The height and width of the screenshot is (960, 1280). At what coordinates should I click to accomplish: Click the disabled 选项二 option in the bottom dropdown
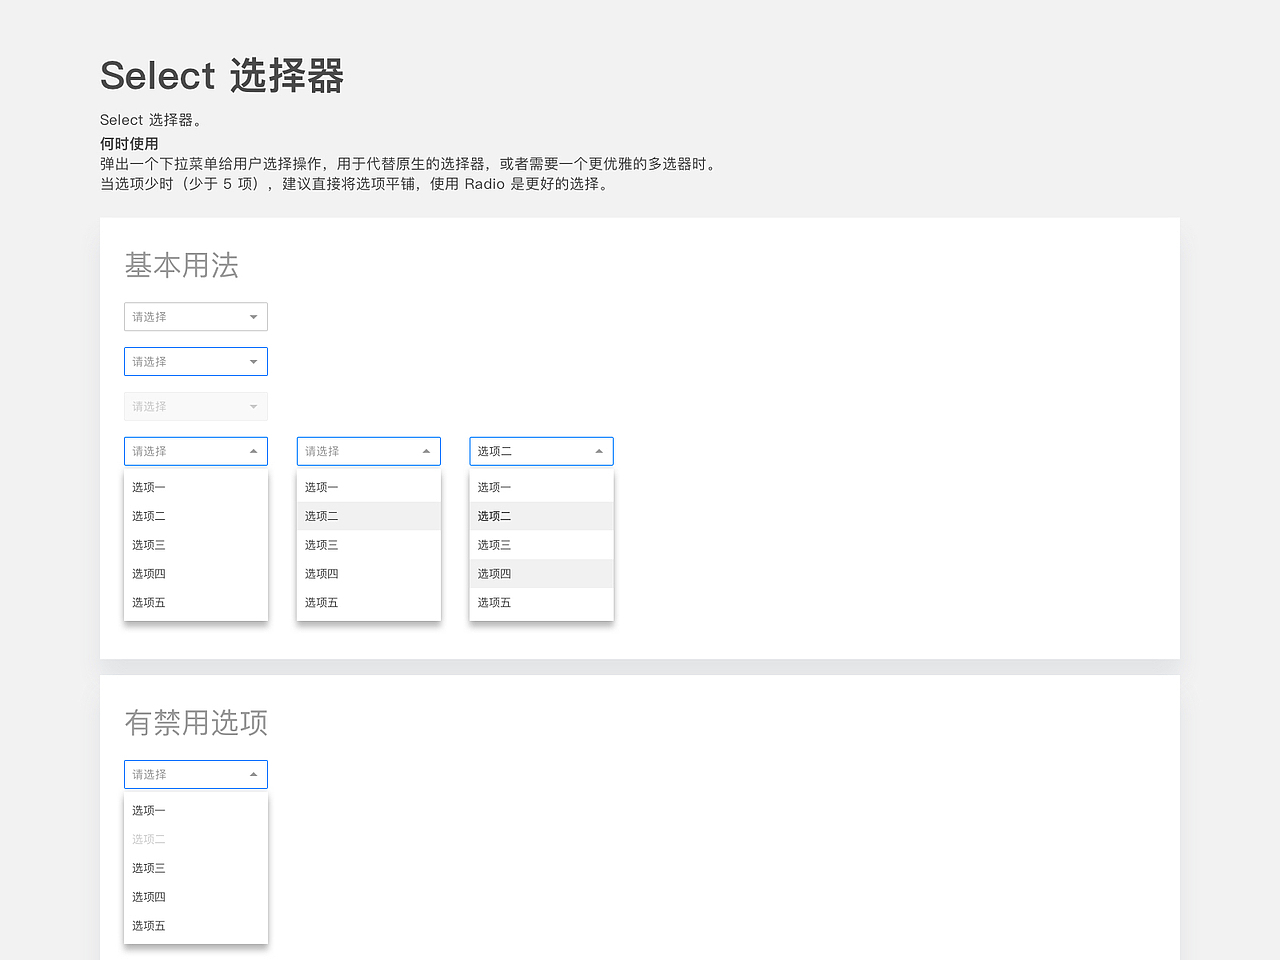click(148, 839)
